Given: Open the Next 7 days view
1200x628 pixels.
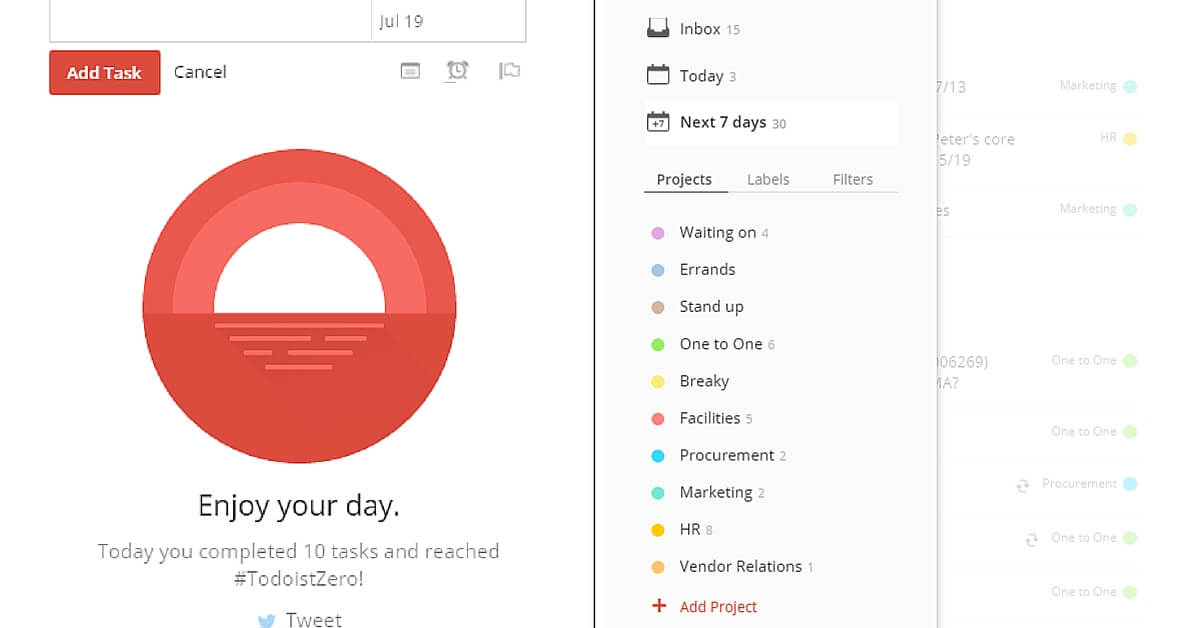Looking at the screenshot, I should click(770, 122).
